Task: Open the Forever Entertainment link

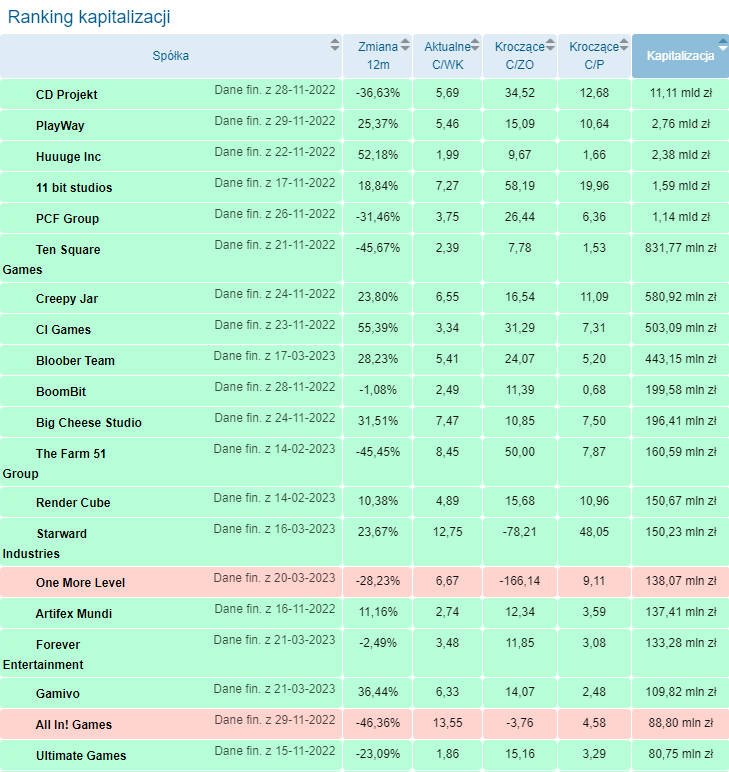Action: click(43, 654)
